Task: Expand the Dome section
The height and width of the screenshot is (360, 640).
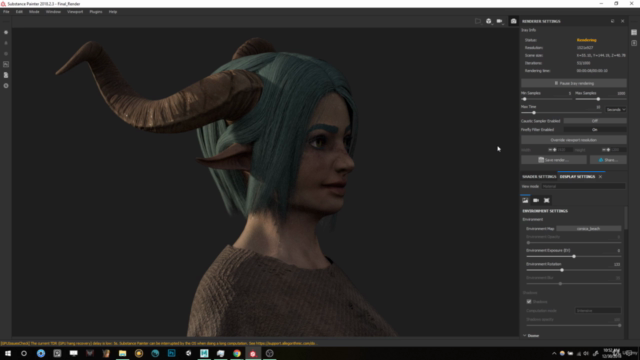Action: 531,336
